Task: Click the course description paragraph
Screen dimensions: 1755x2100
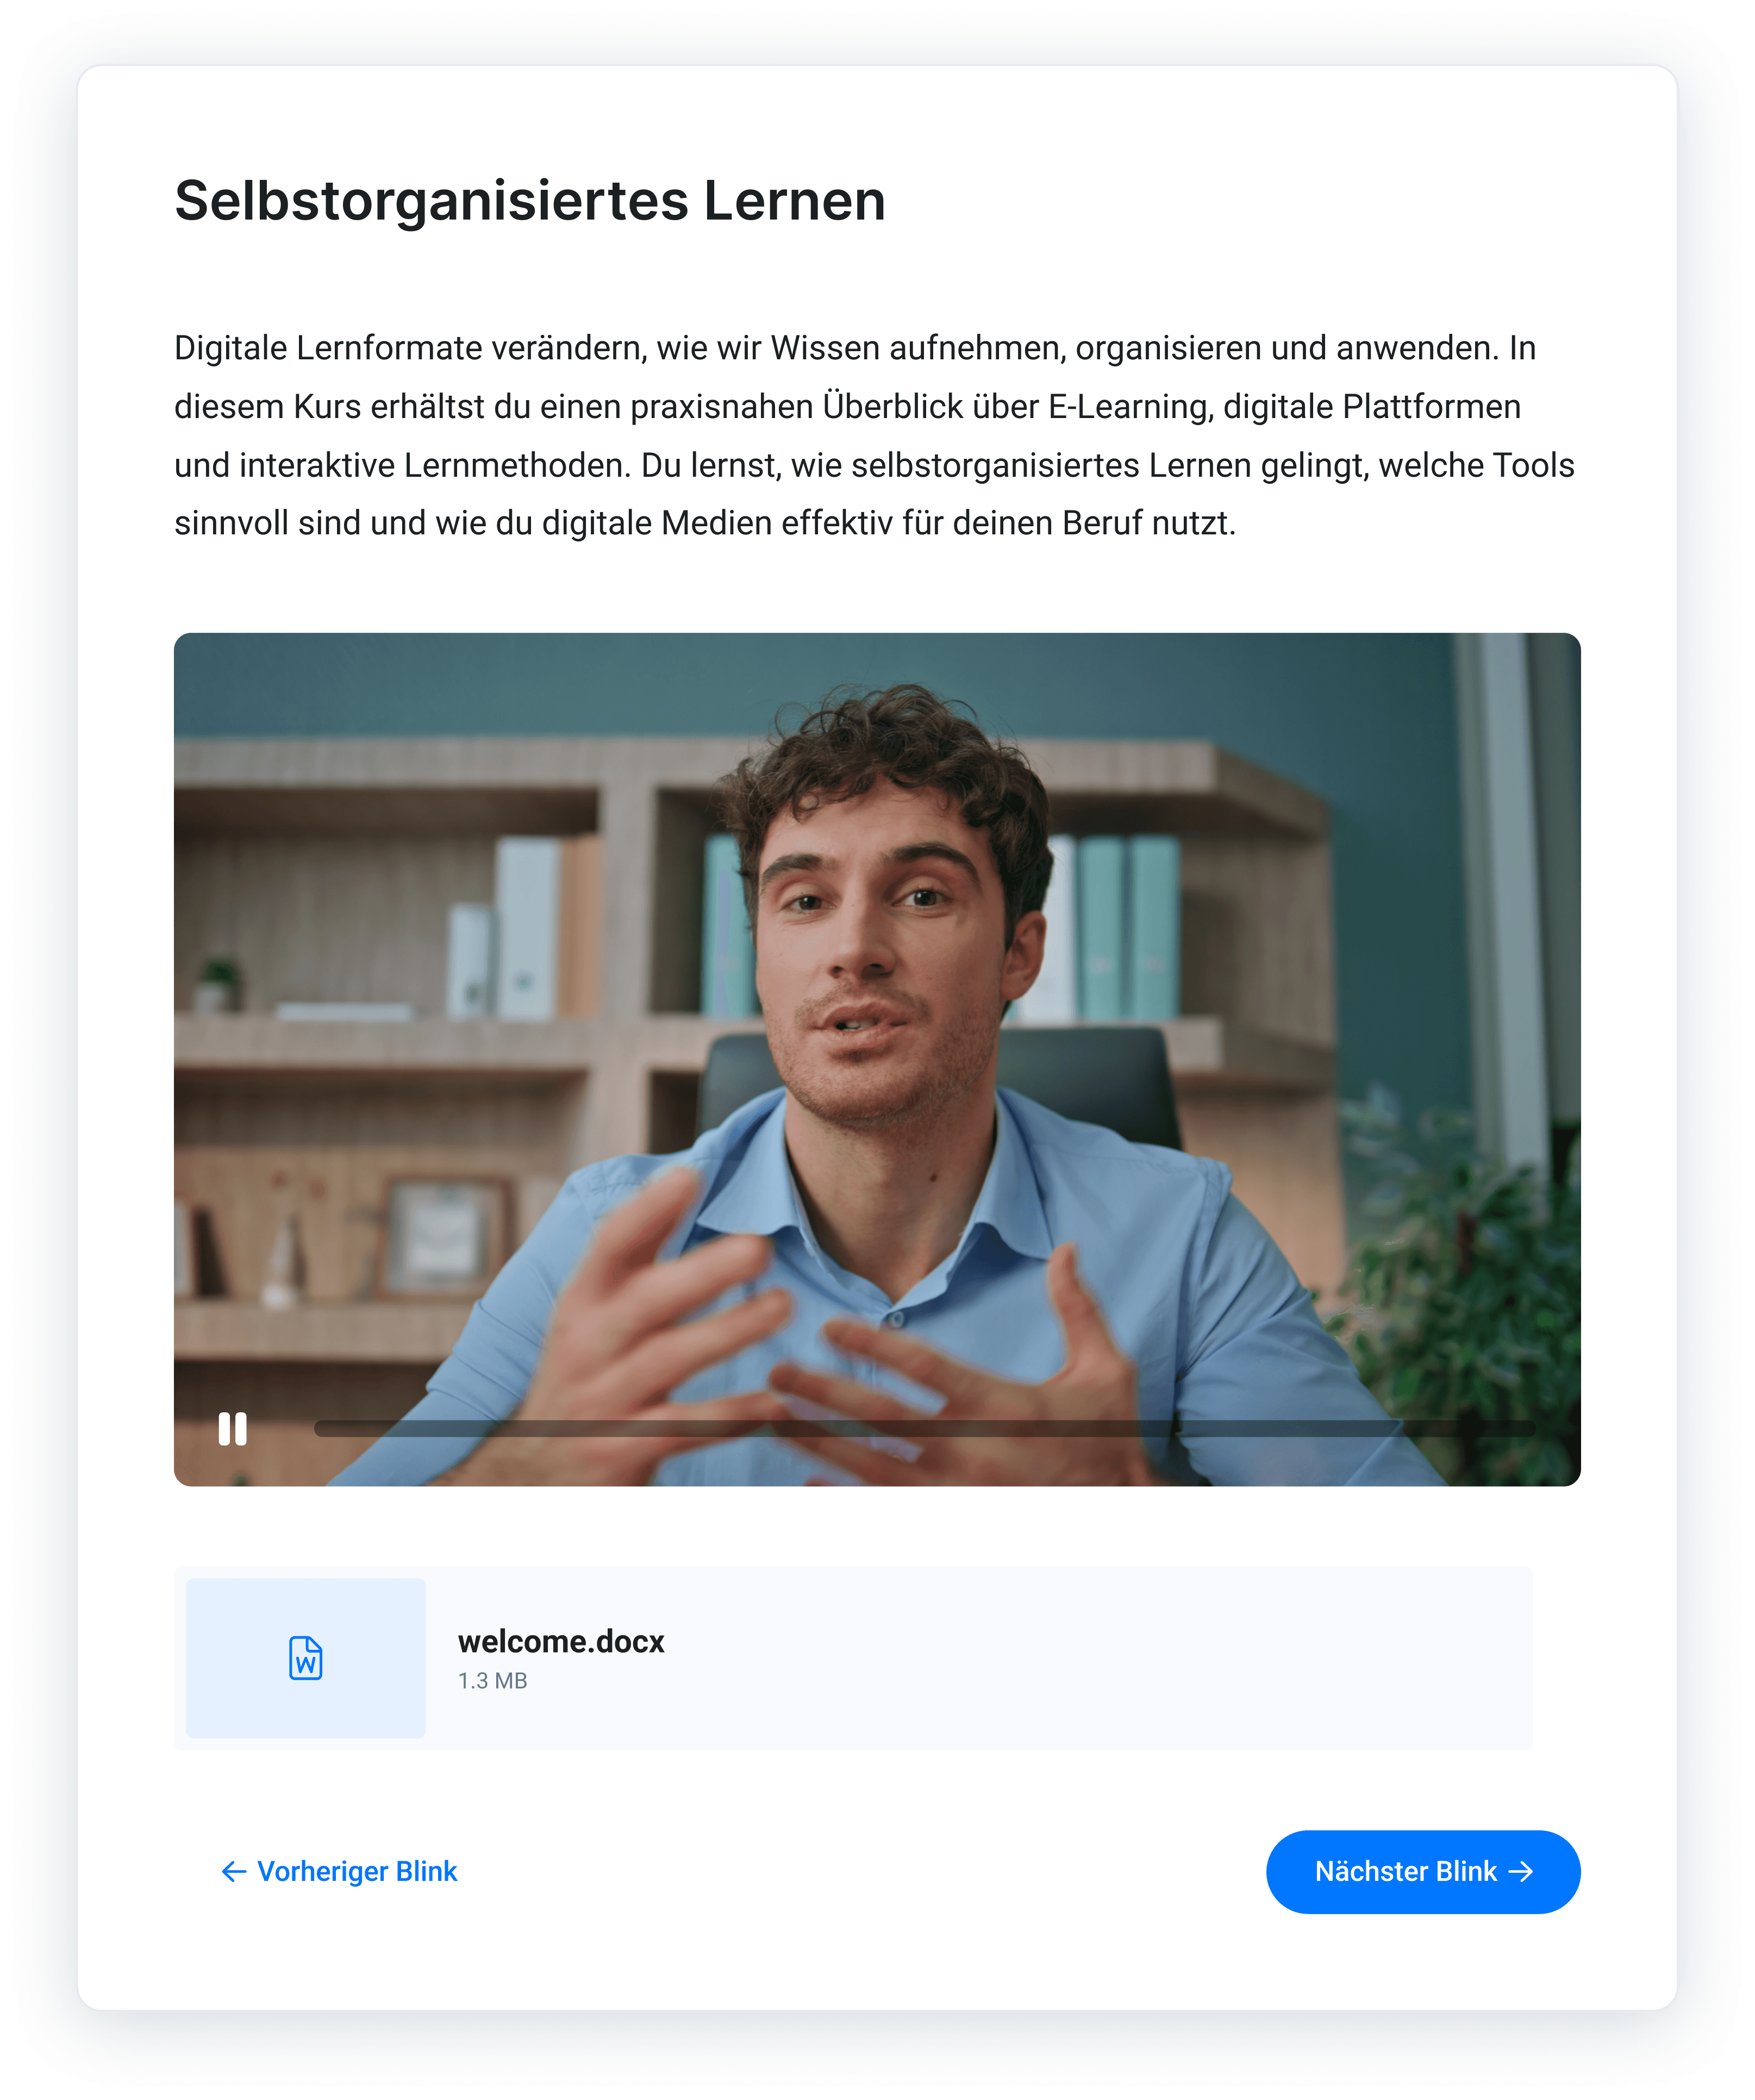Action: pos(874,435)
